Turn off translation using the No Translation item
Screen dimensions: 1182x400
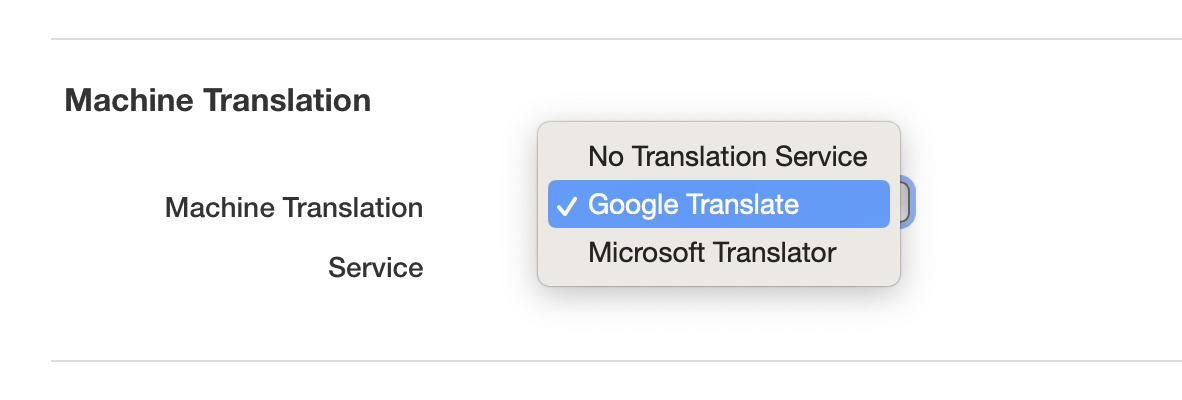coord(727,156)
